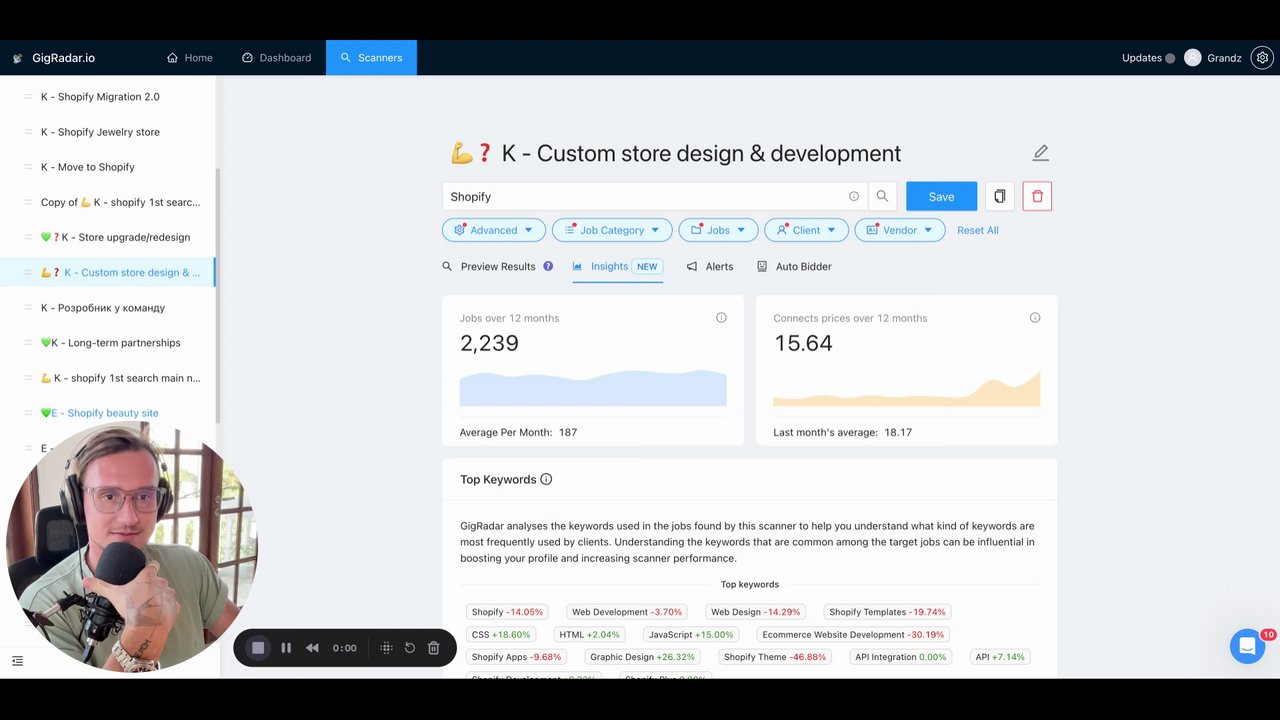The image size is (1280, 720).
Task: Reset all filters
Action: (x=978, y=230)
